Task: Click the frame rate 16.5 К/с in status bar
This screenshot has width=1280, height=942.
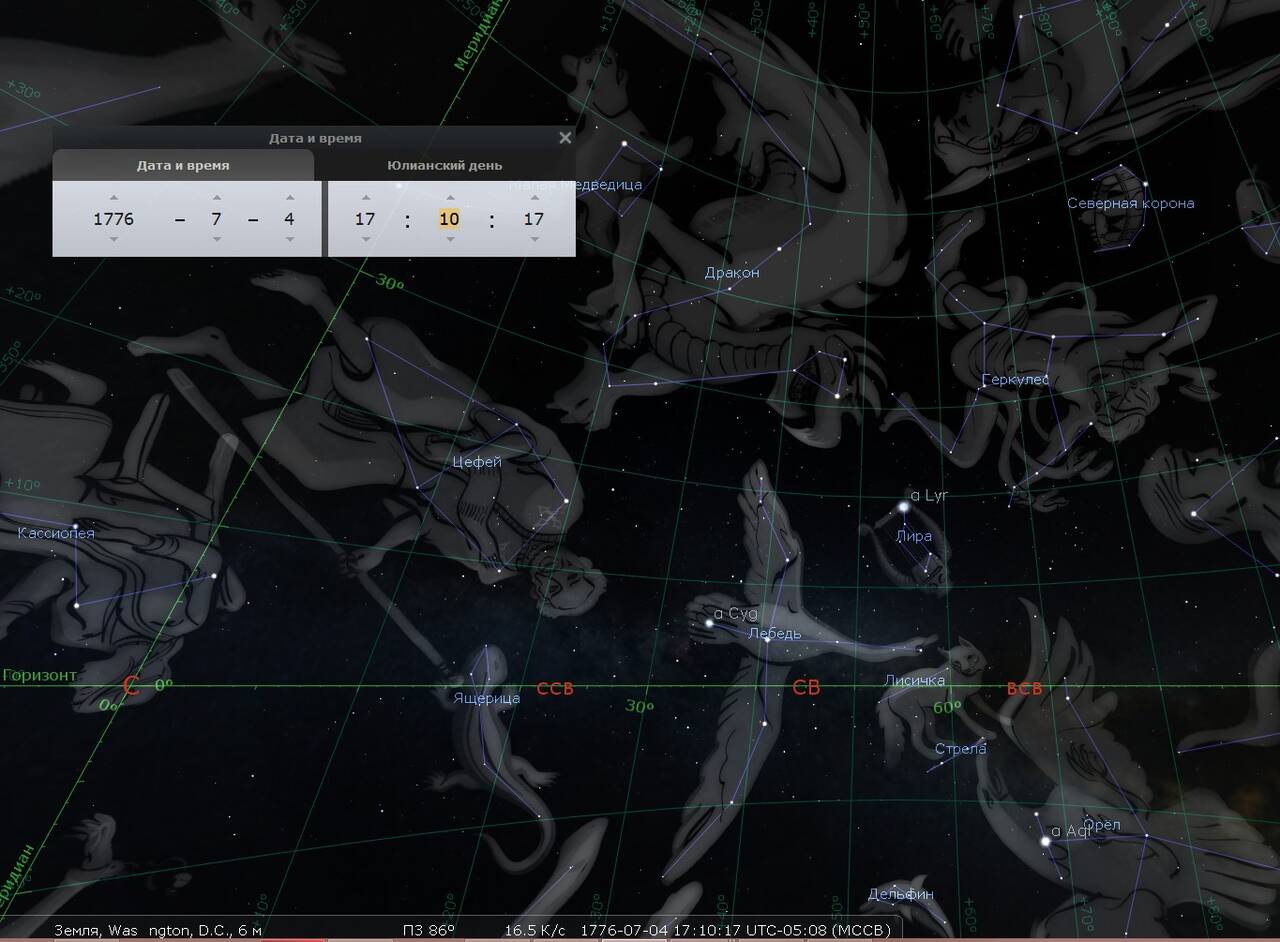Action: [534, 931]
